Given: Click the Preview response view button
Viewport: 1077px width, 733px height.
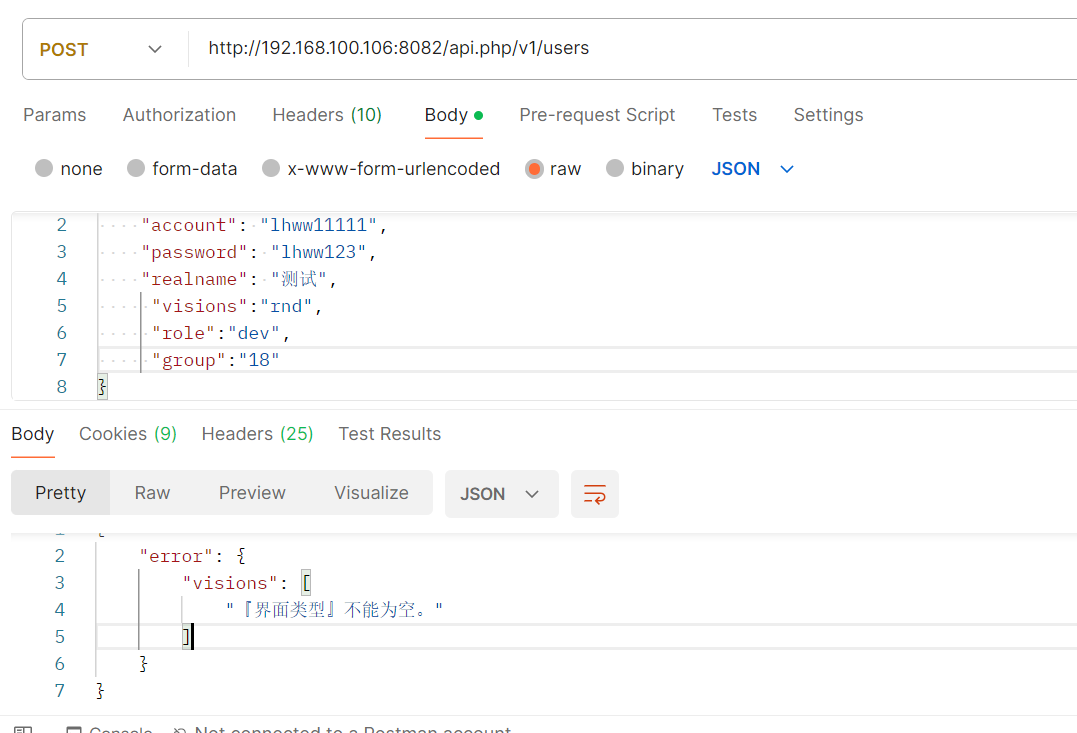Looking at the screenshot, I should click(252, 493).
